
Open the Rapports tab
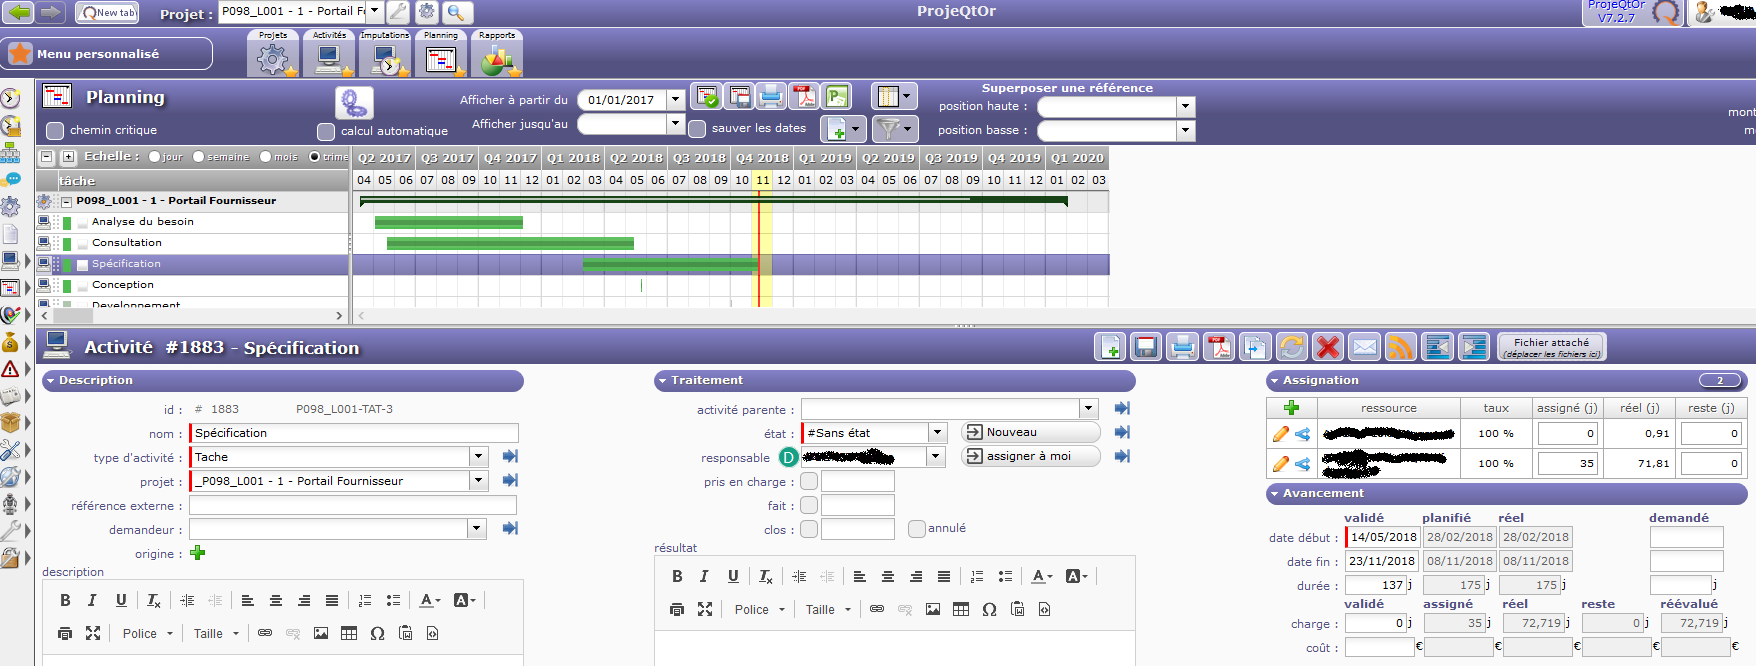497,53
